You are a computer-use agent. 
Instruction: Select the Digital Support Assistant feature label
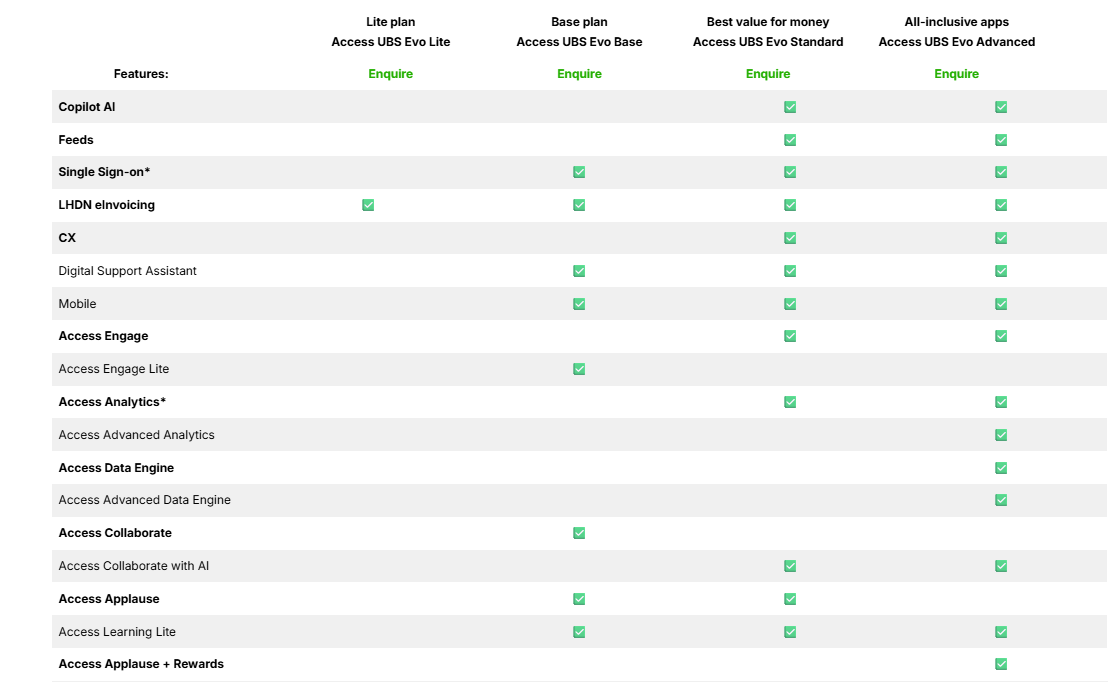[x=128, y=271]
